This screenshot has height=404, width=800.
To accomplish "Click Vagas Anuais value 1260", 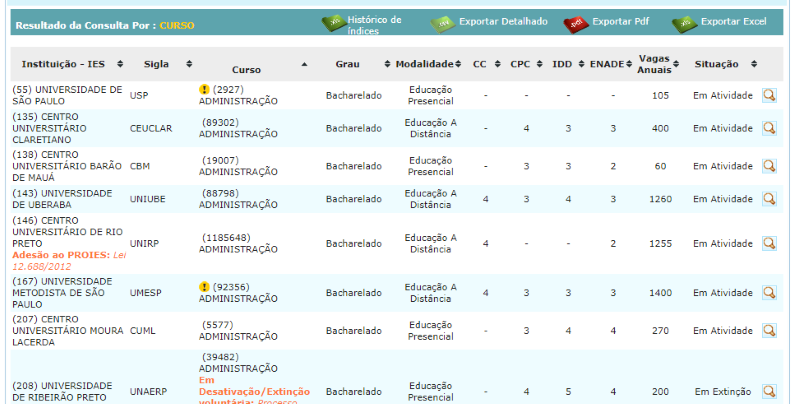I will 660,199.
